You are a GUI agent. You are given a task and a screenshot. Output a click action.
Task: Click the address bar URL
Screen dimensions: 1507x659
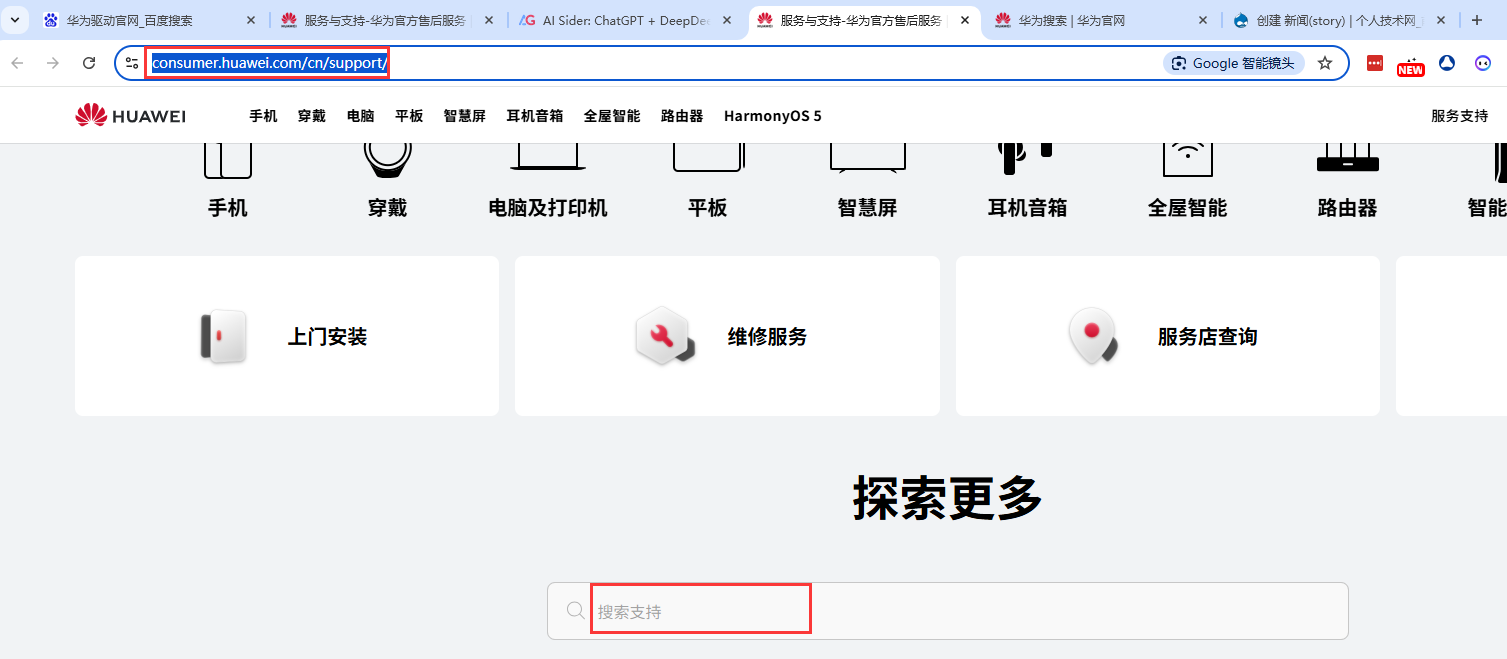pyautogui.click(x=269, y=63)
